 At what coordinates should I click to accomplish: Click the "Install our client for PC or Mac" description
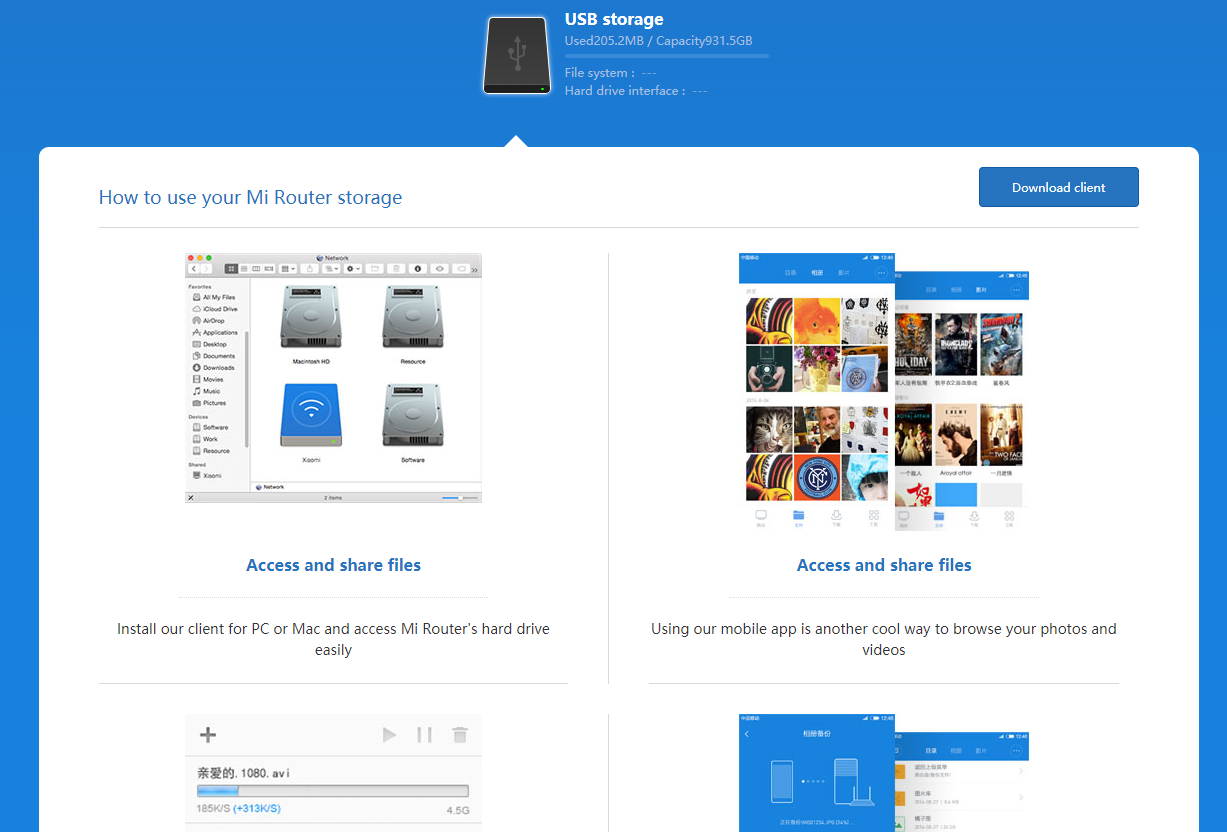pyautogui.click(x=333, y=639)
